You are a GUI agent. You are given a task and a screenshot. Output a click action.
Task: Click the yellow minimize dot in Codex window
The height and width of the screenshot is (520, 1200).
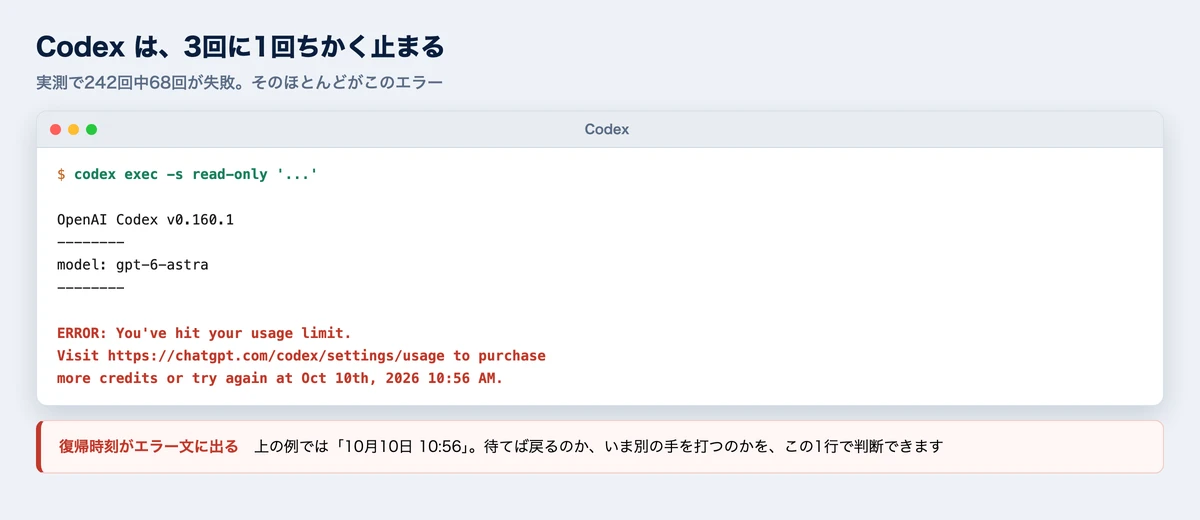click(x=74, y=129)
